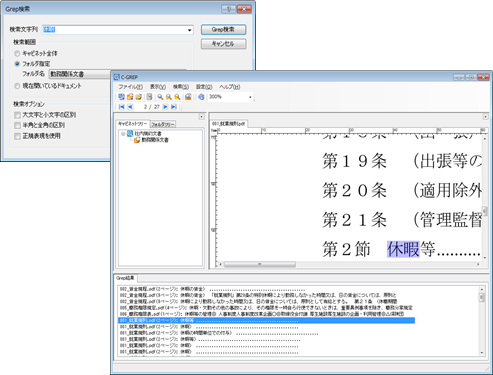Go to the first page with navigation arrow
This screenshot has height=375, width=493.
coord(121,107)
